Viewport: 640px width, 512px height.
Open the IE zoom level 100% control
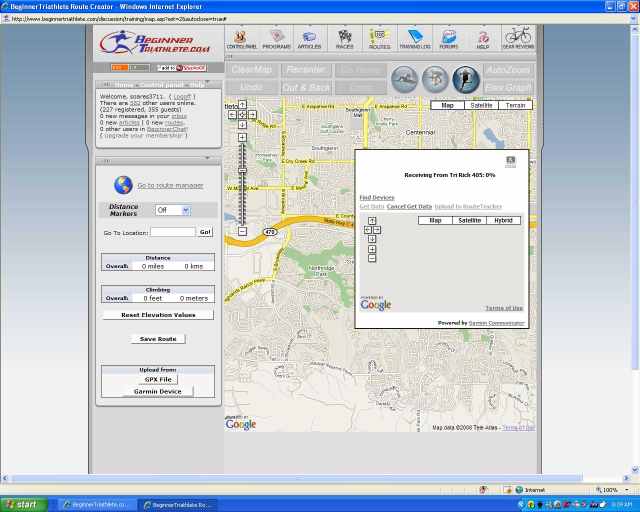[x=611, y=490]
